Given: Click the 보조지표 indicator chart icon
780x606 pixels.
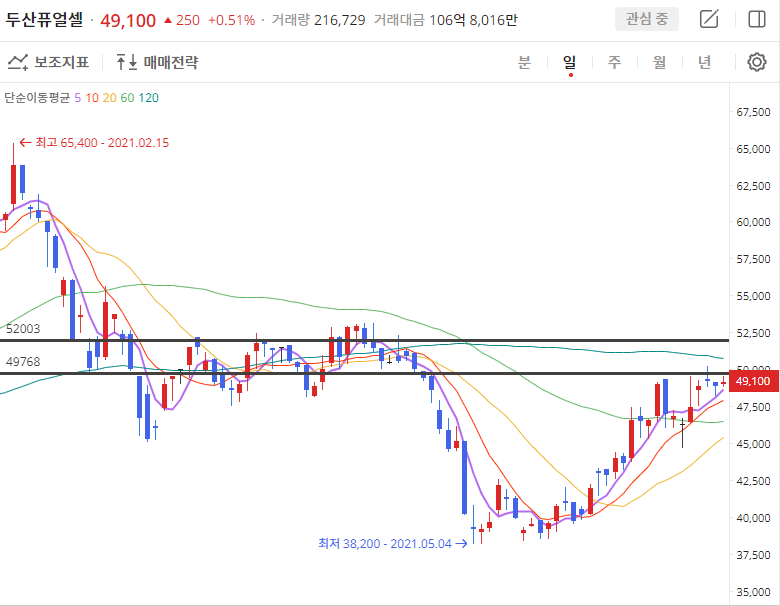Looking at the screenshot, I should tap(18, 62).
